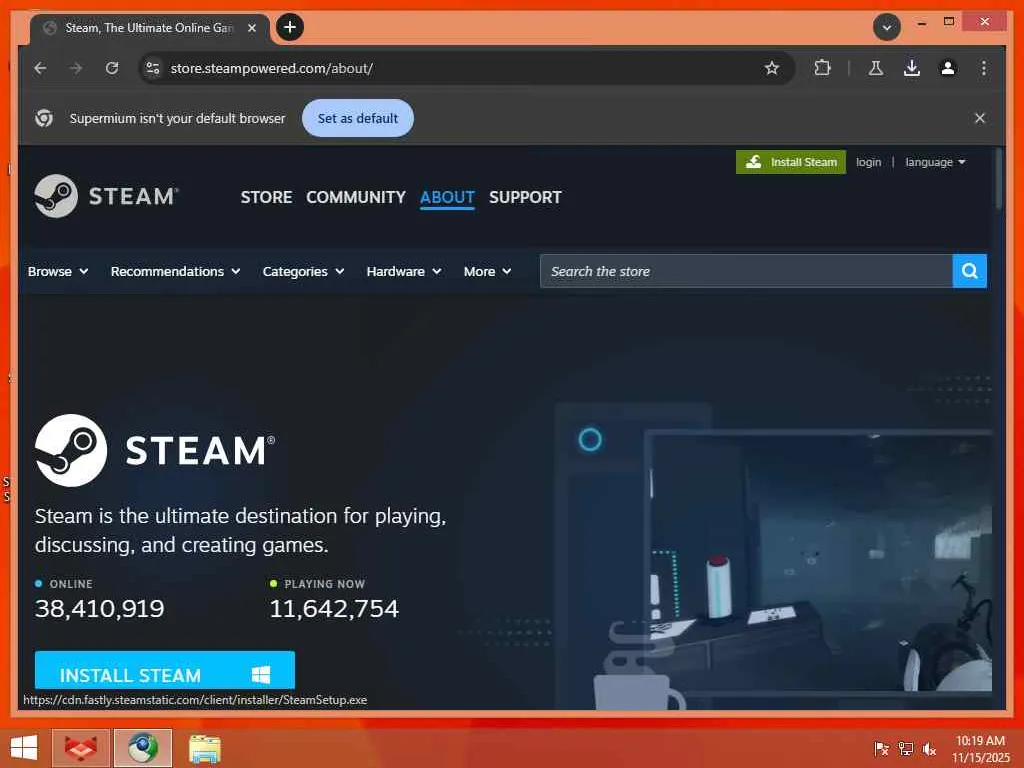The height and width of the screenshot is (768, 1024).
Task: Open the tab search dropdown arrow
Action: [x=887, y=27]
